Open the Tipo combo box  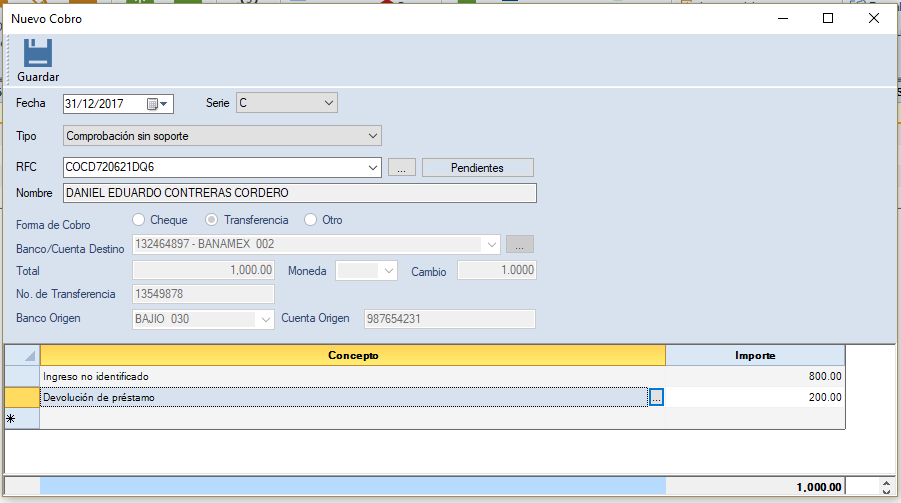pyautogui.click(x=372, y=135)
